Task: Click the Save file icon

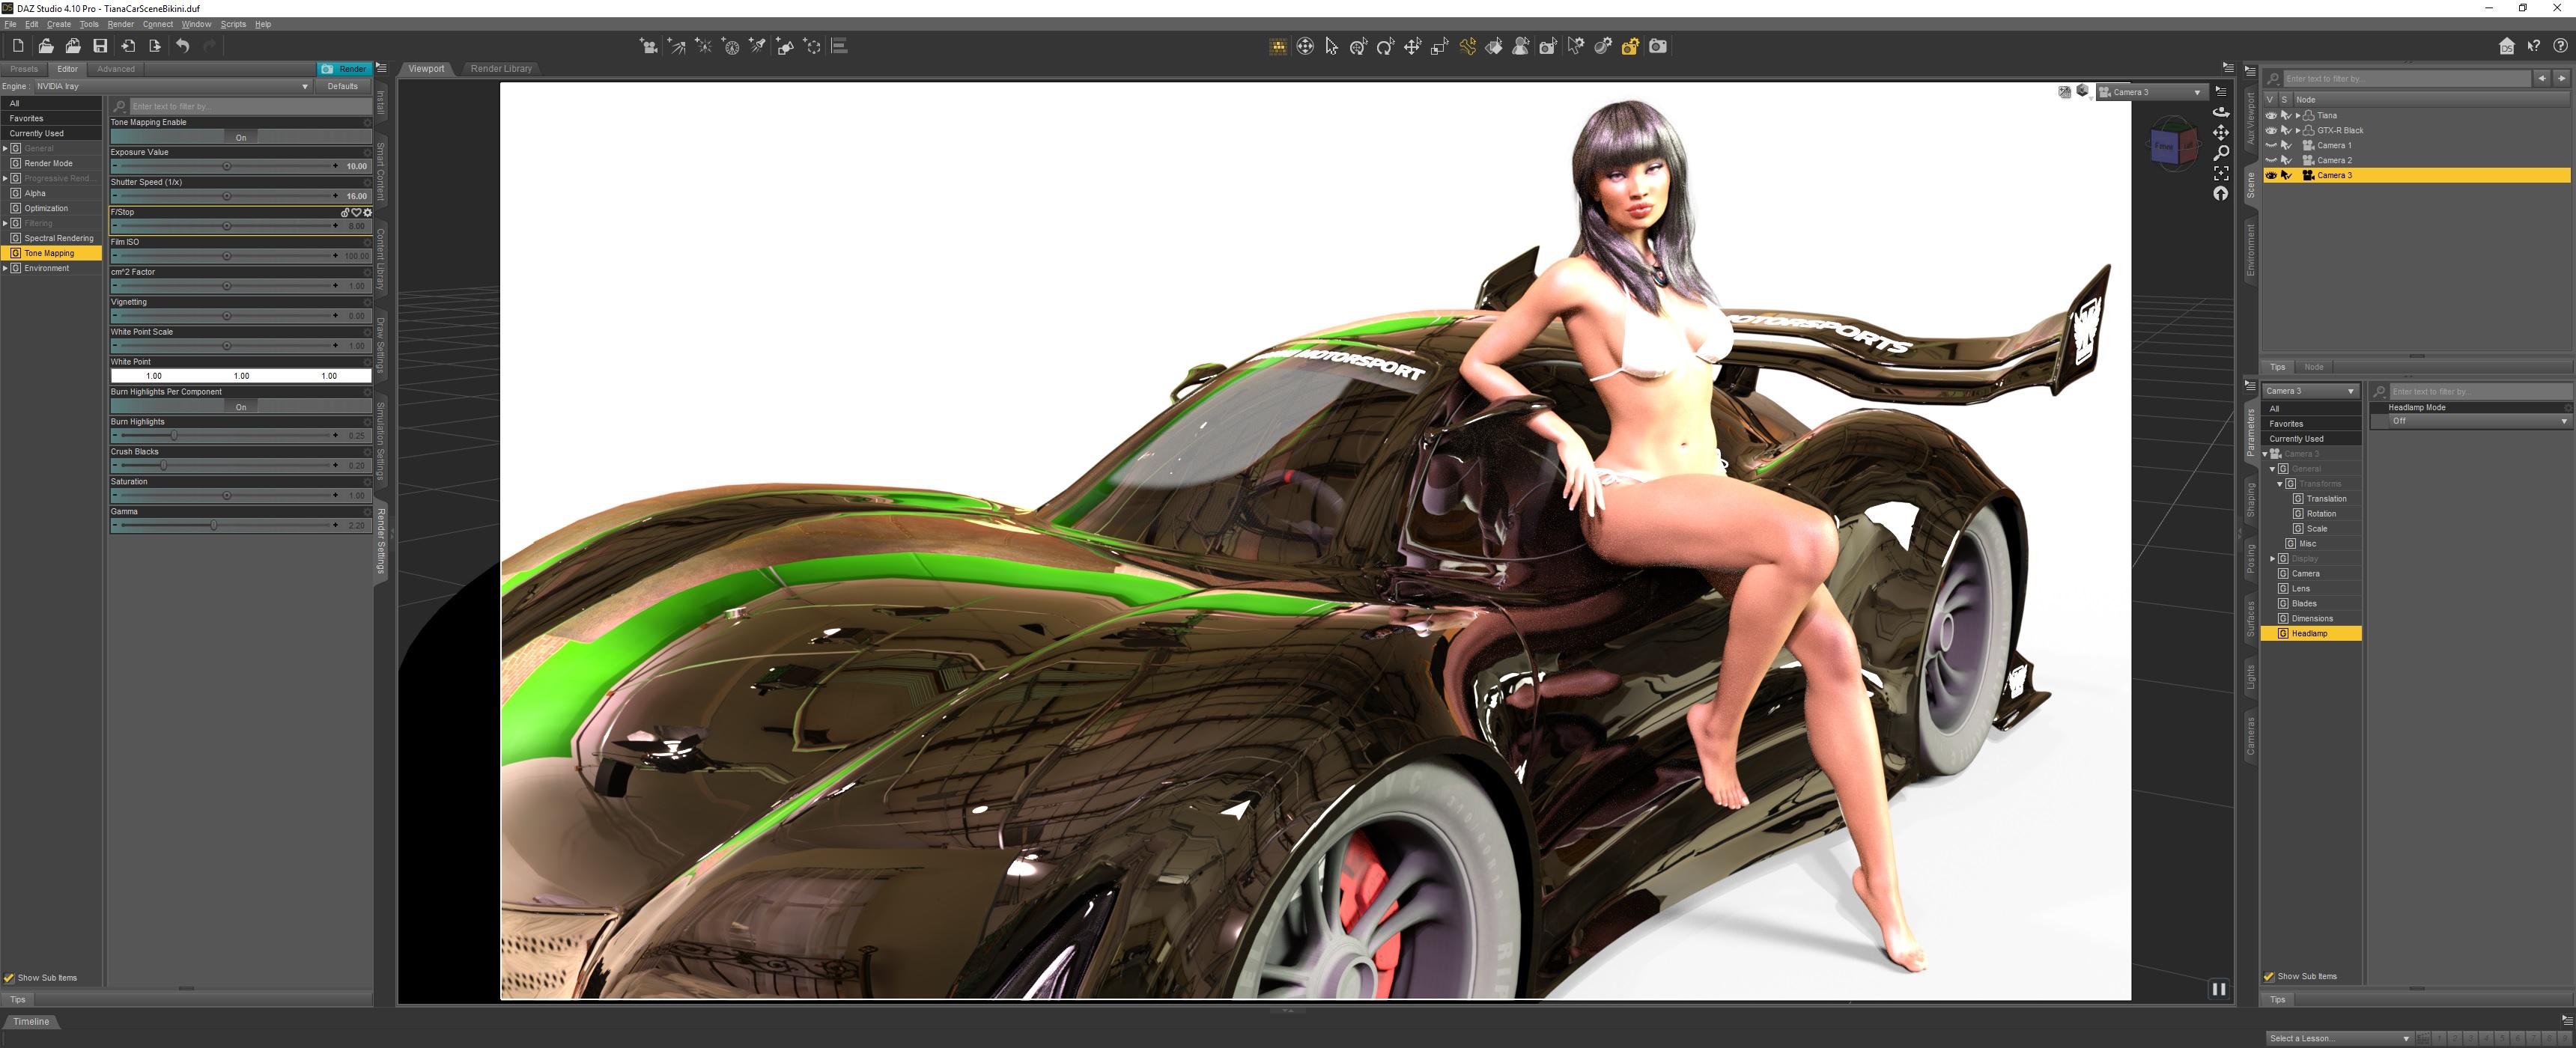Action: tap(100, 46)
